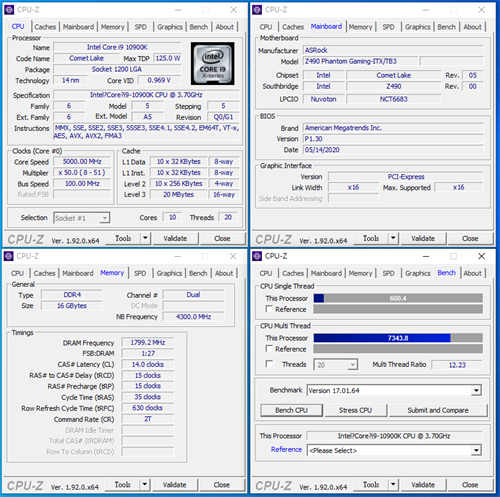Screen dimensions: 500x497
Task: Click the Intel Core i9 10900K name field
Action: (117, 47)
